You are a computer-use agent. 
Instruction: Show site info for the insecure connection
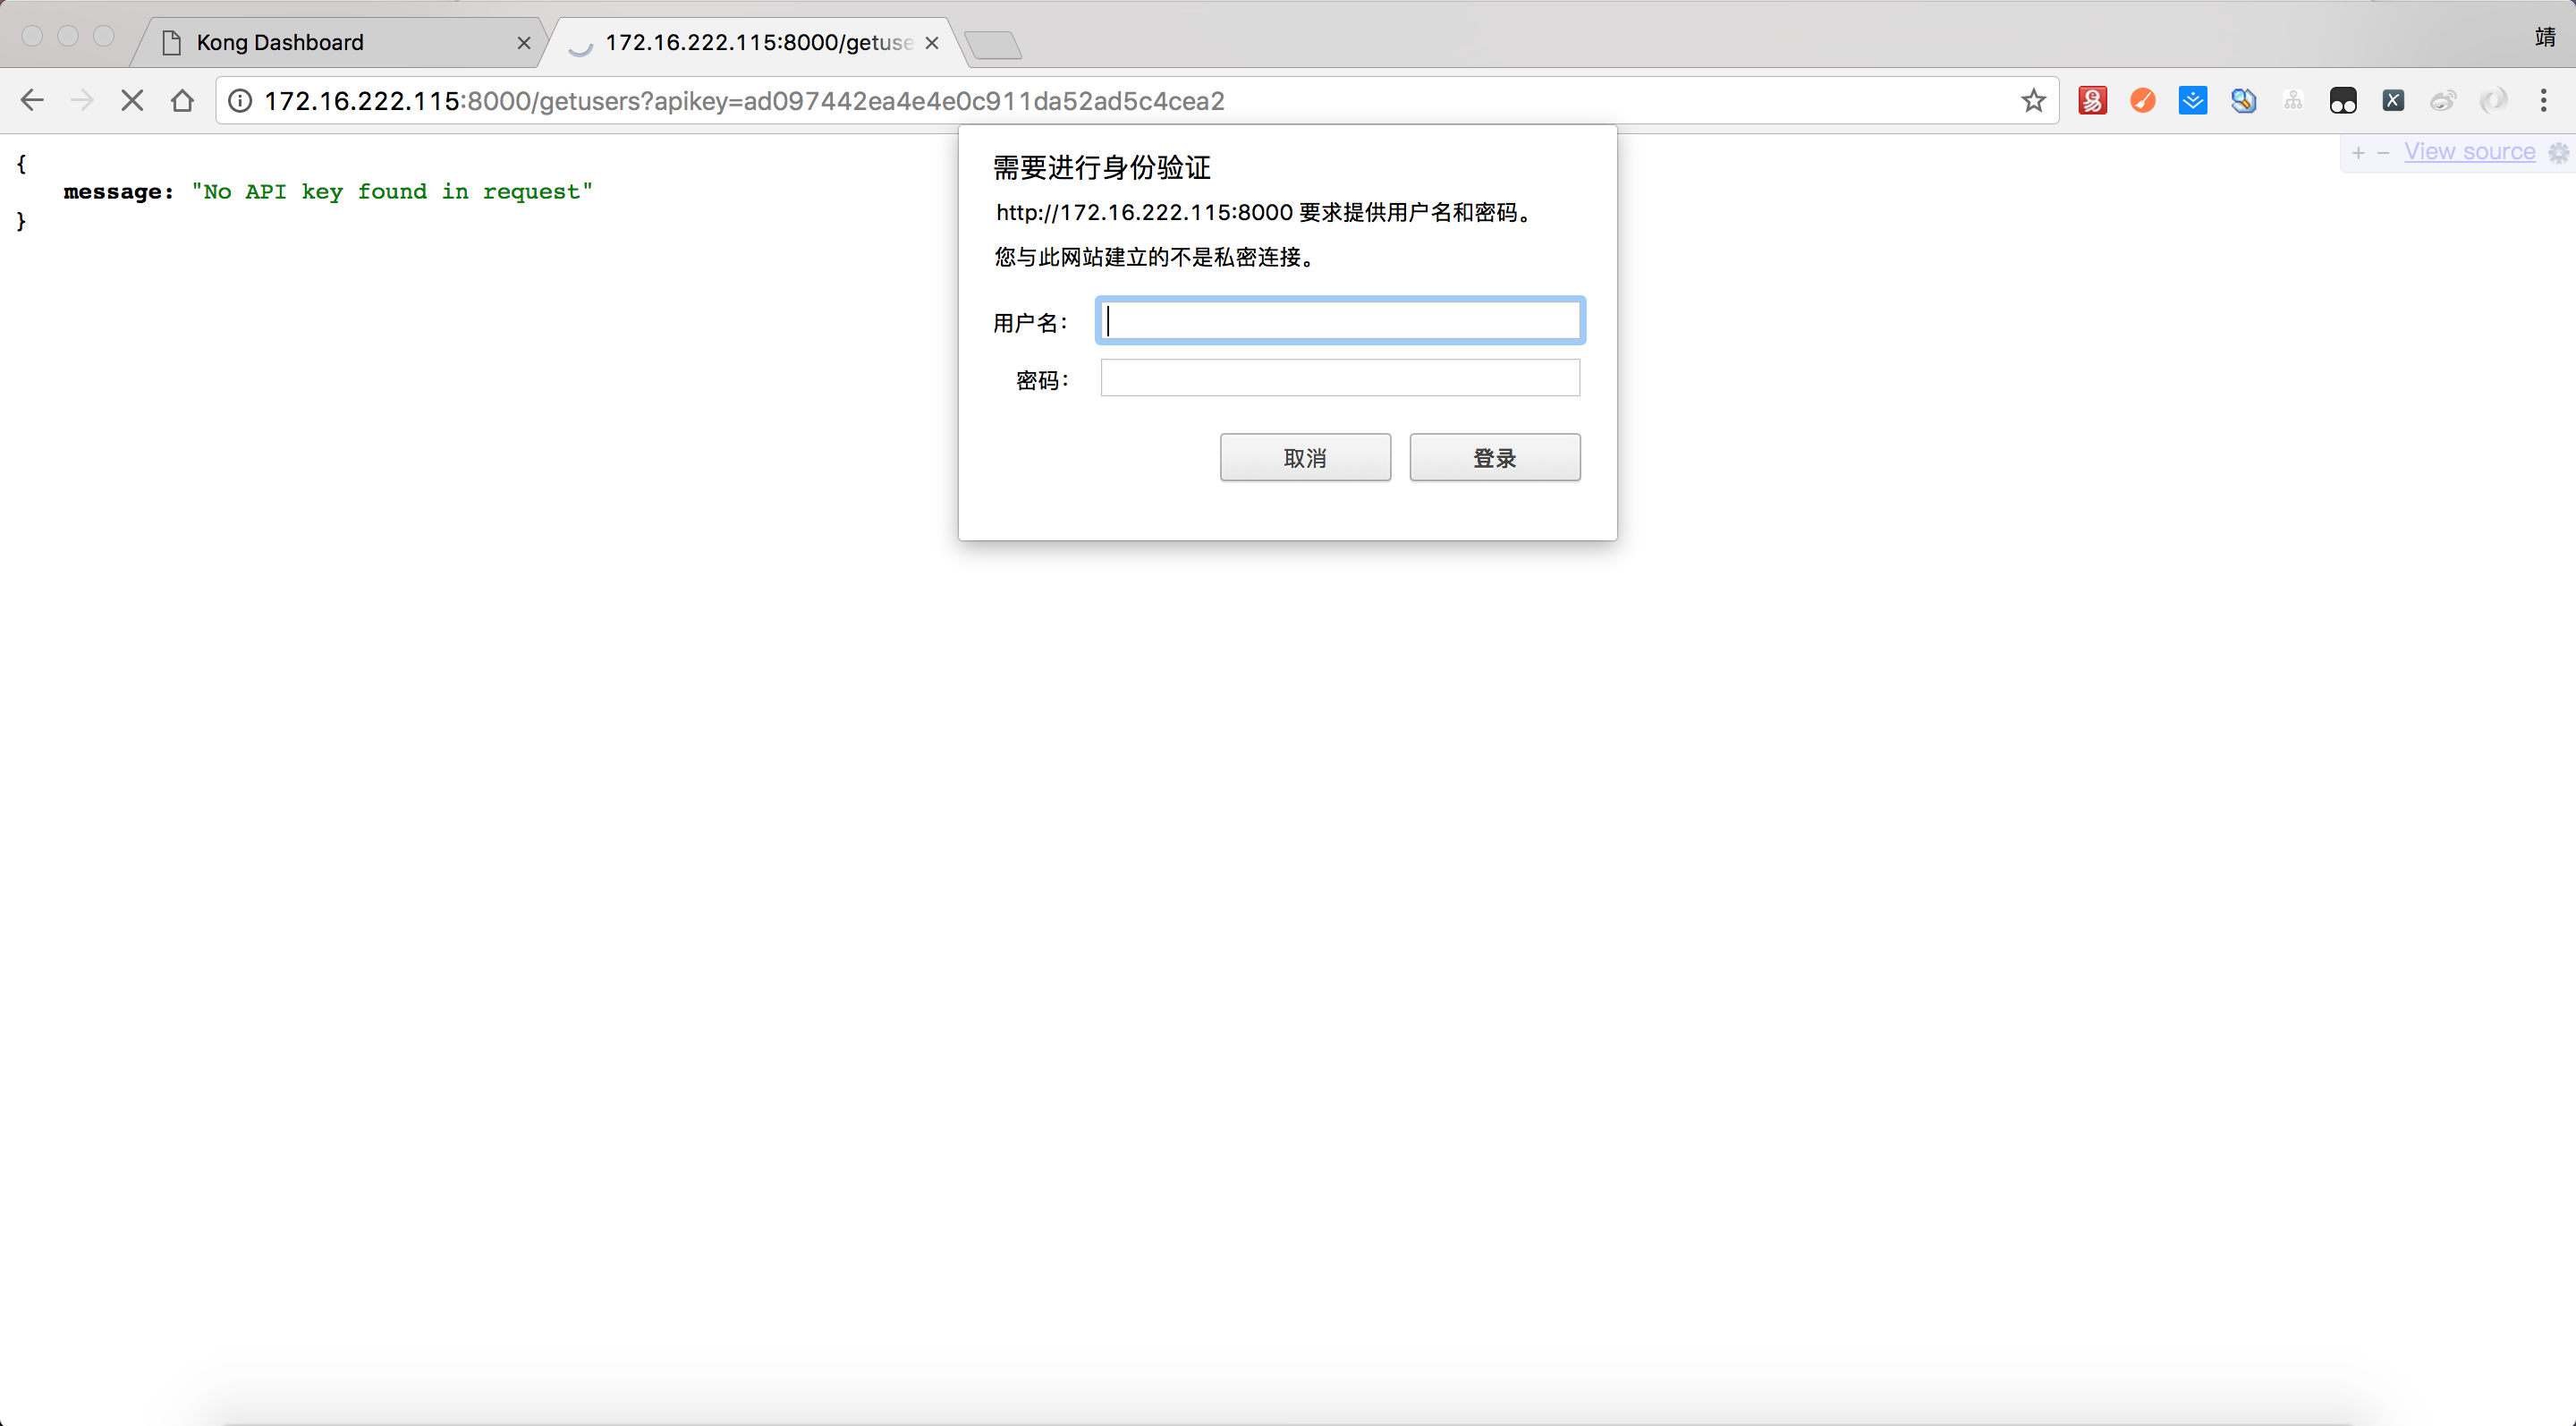(x=240, y=100)
